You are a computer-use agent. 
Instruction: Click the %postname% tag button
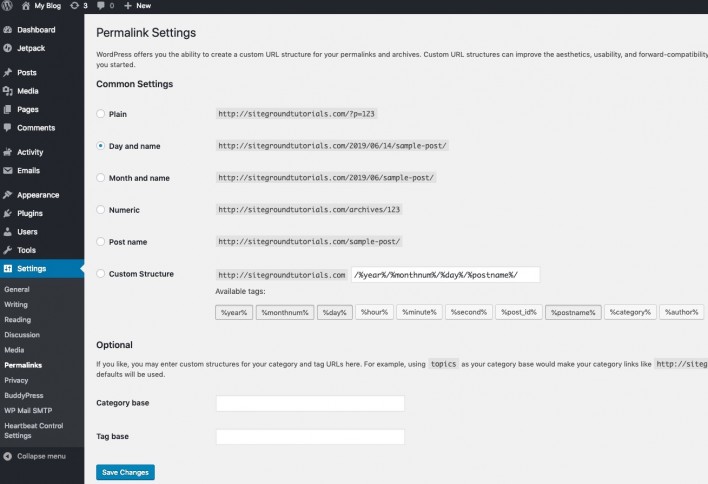pos(573,312)
